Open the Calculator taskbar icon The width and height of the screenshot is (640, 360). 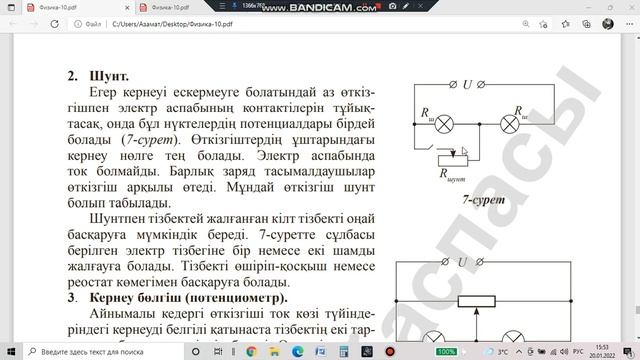pos(344,351)
